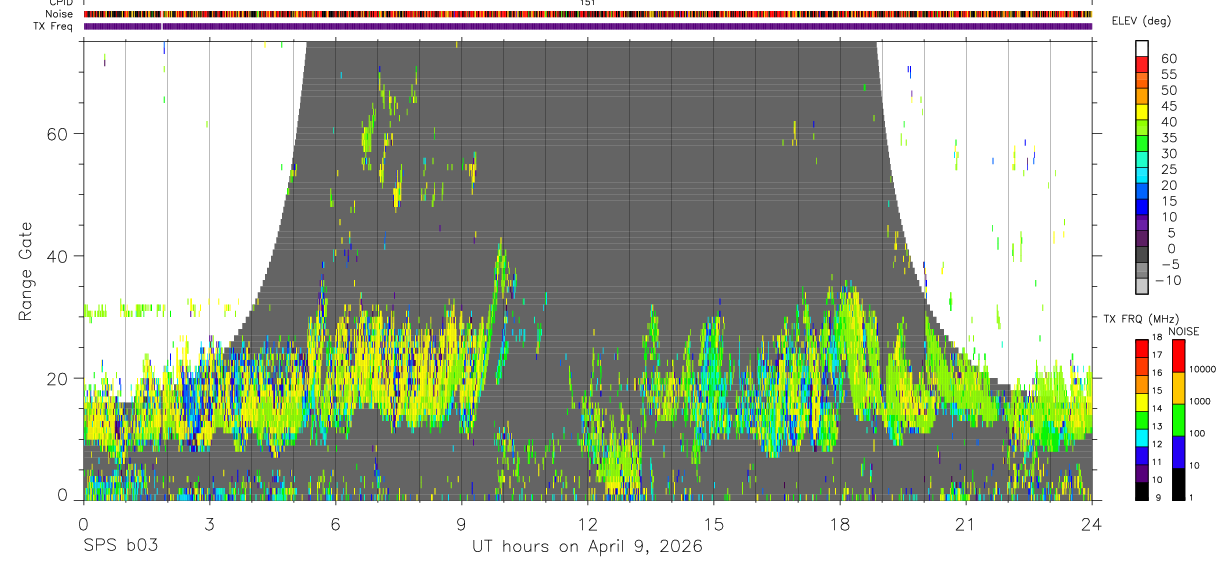Screen dimensions: 1228x567
Task: Click the 'UT hours on April 9, 2026' axis title
Action: coord(587,547)
